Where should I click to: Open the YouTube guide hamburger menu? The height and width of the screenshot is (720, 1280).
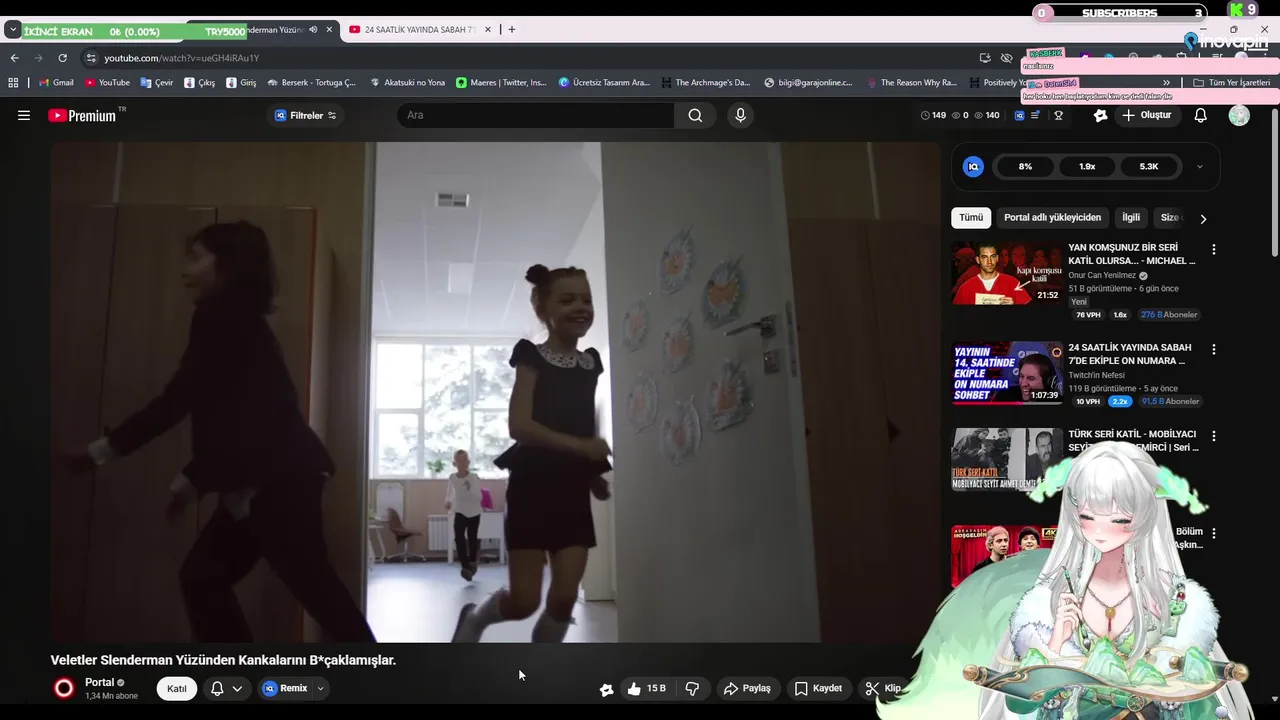point(24,115)
